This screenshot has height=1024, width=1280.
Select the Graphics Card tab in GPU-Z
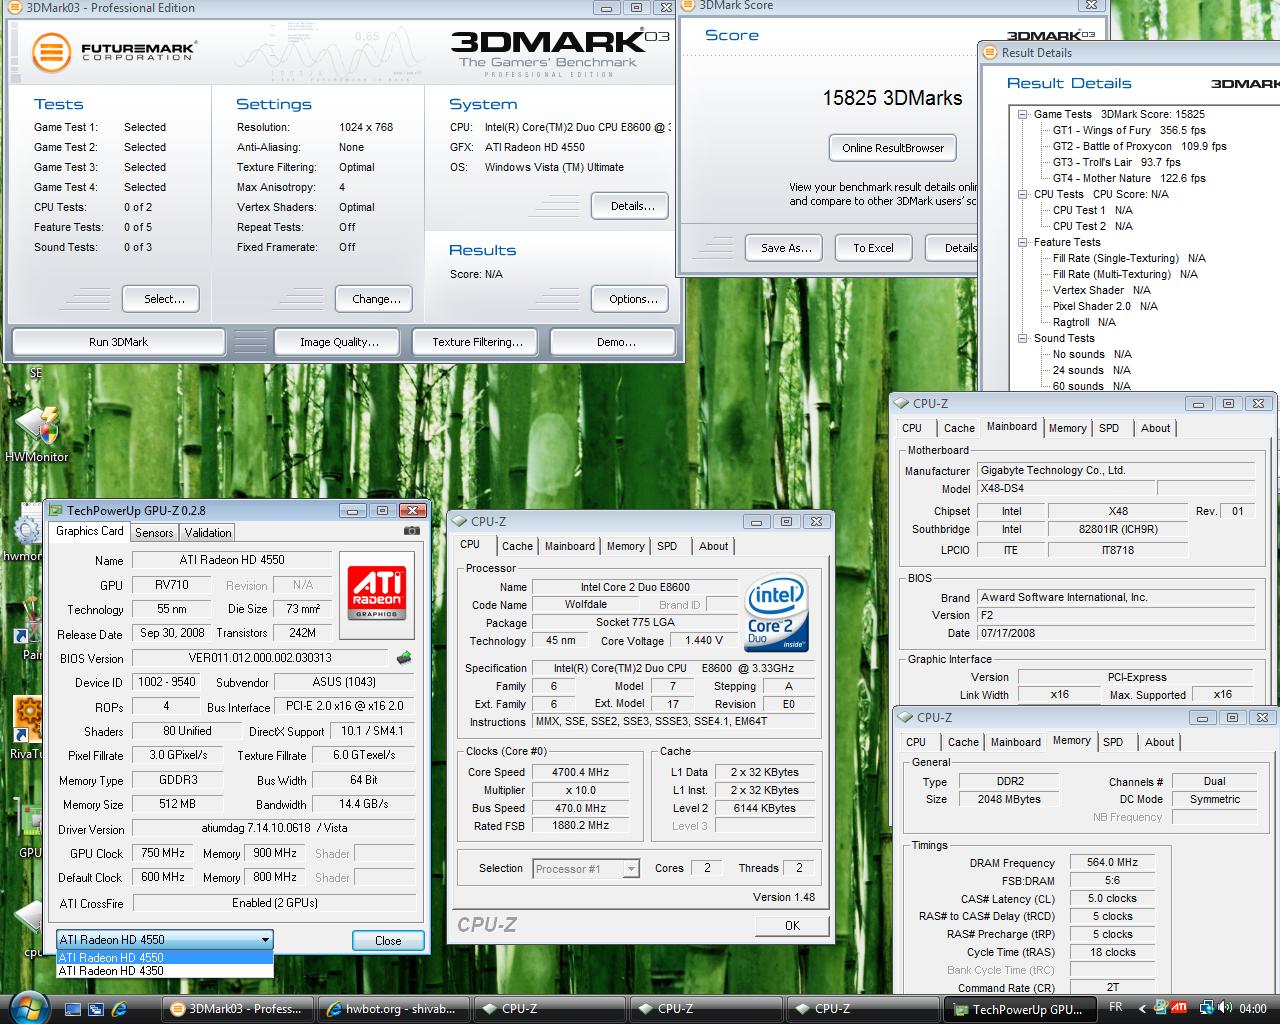90,531
